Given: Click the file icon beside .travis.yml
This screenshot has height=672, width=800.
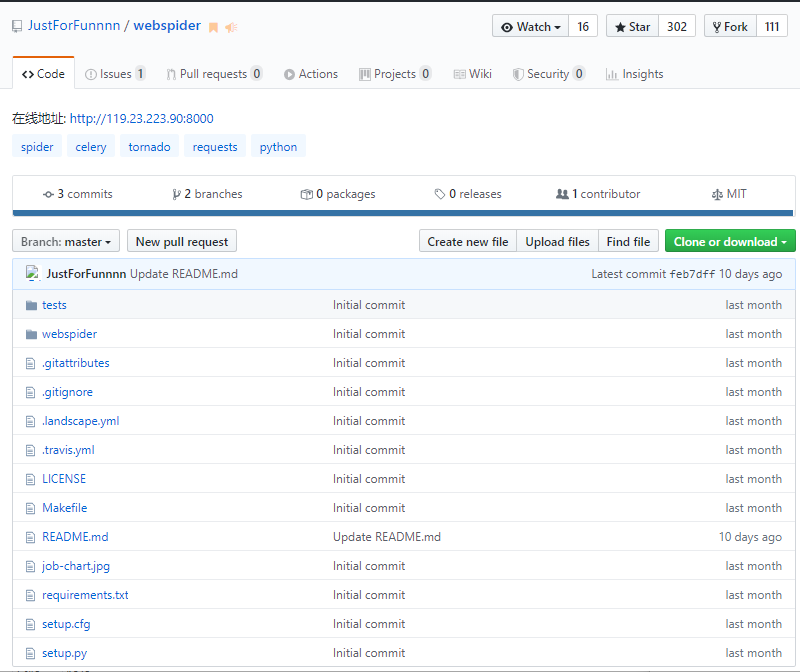Looking at the screenshot, I should coord(31,451).
